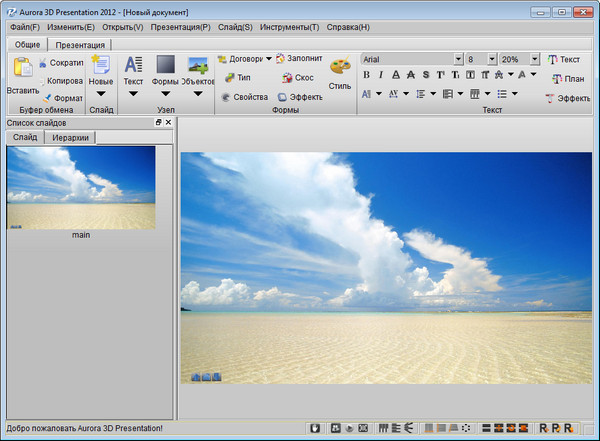Click the hand pan tool in status bar
Image resolution: width=600 pixels, height=441 pixels.
coord(313,428)
